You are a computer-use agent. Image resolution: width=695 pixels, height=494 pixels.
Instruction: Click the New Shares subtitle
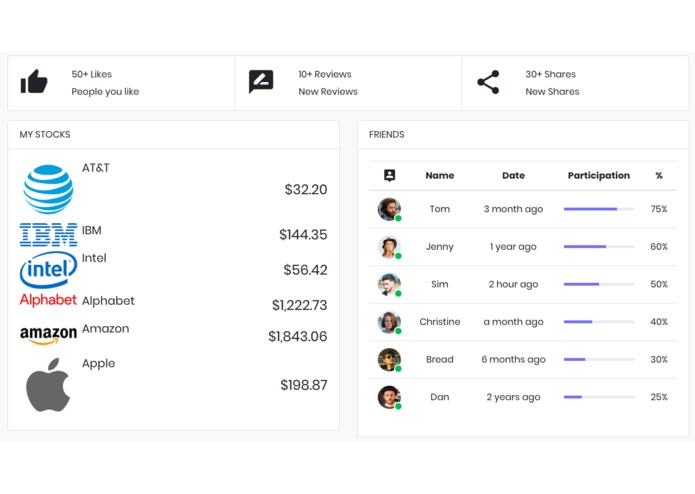552,92
